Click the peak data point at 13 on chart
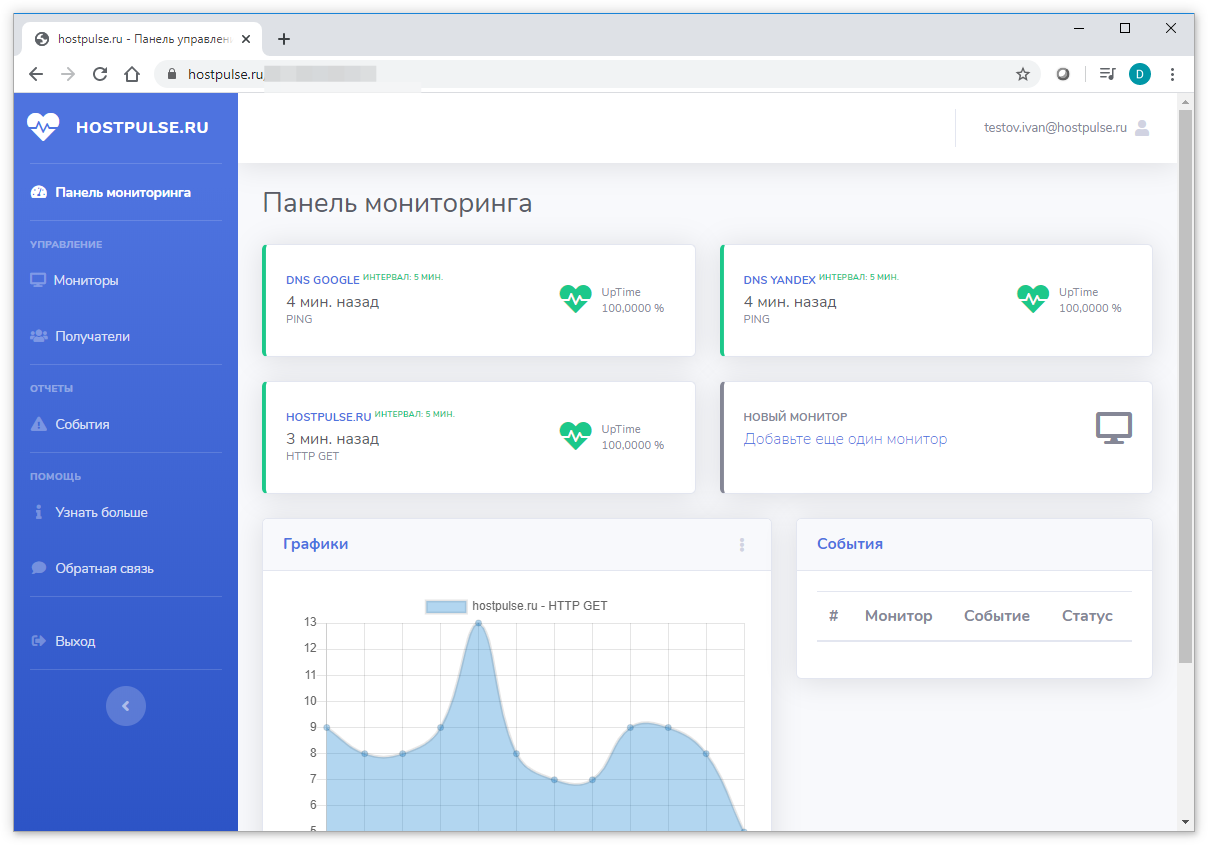This screenshot has height=845, width=1208. [x=479, y=623]
